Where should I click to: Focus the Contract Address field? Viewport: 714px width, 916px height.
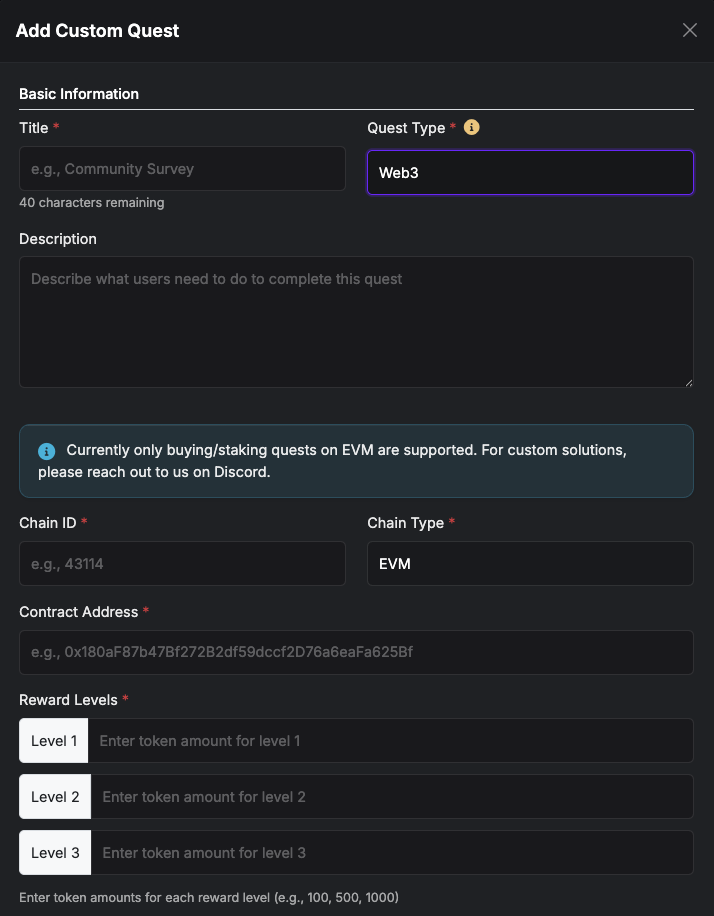pyautogui.click(x=356, y=652)
